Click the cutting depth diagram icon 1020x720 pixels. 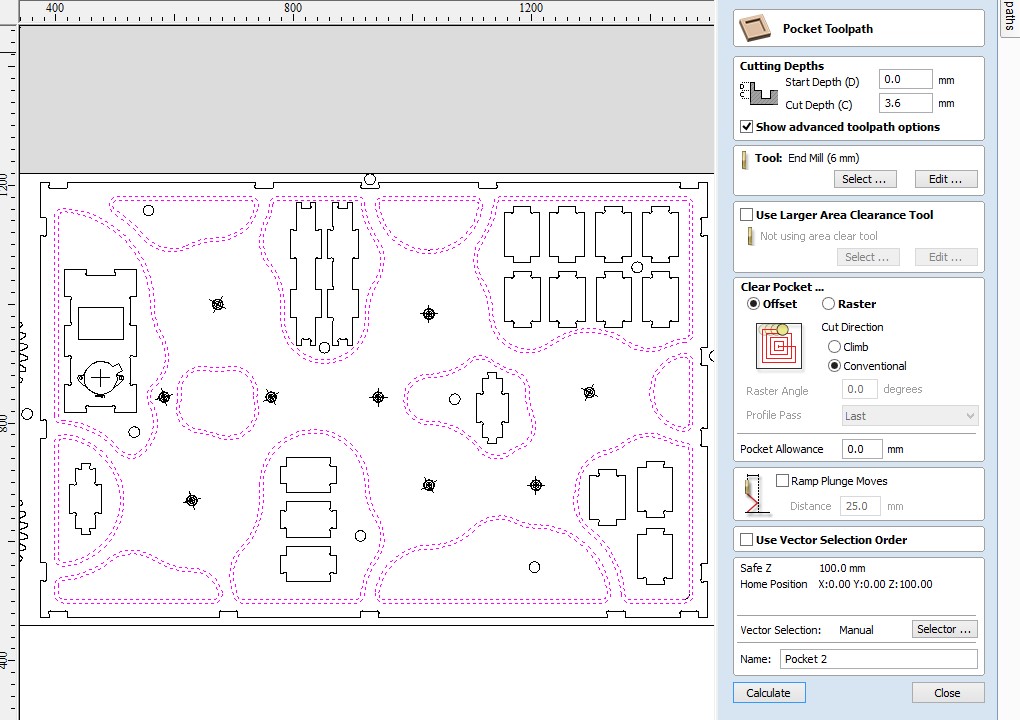(759, 94)
